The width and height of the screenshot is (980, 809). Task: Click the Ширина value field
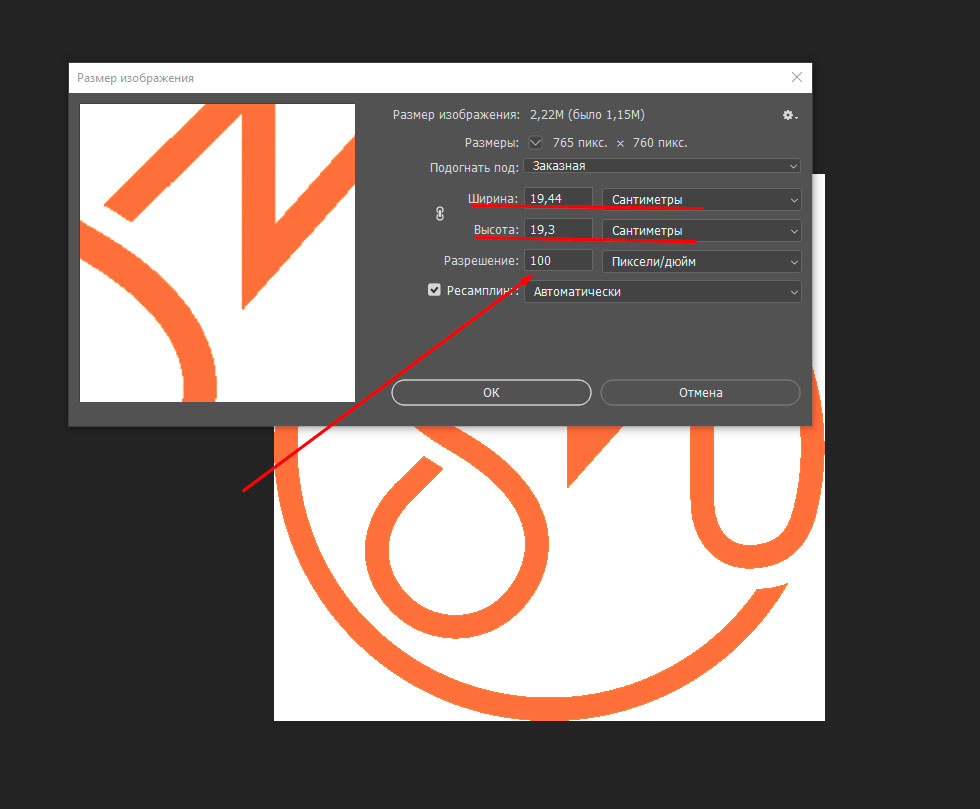pos(558,199)
